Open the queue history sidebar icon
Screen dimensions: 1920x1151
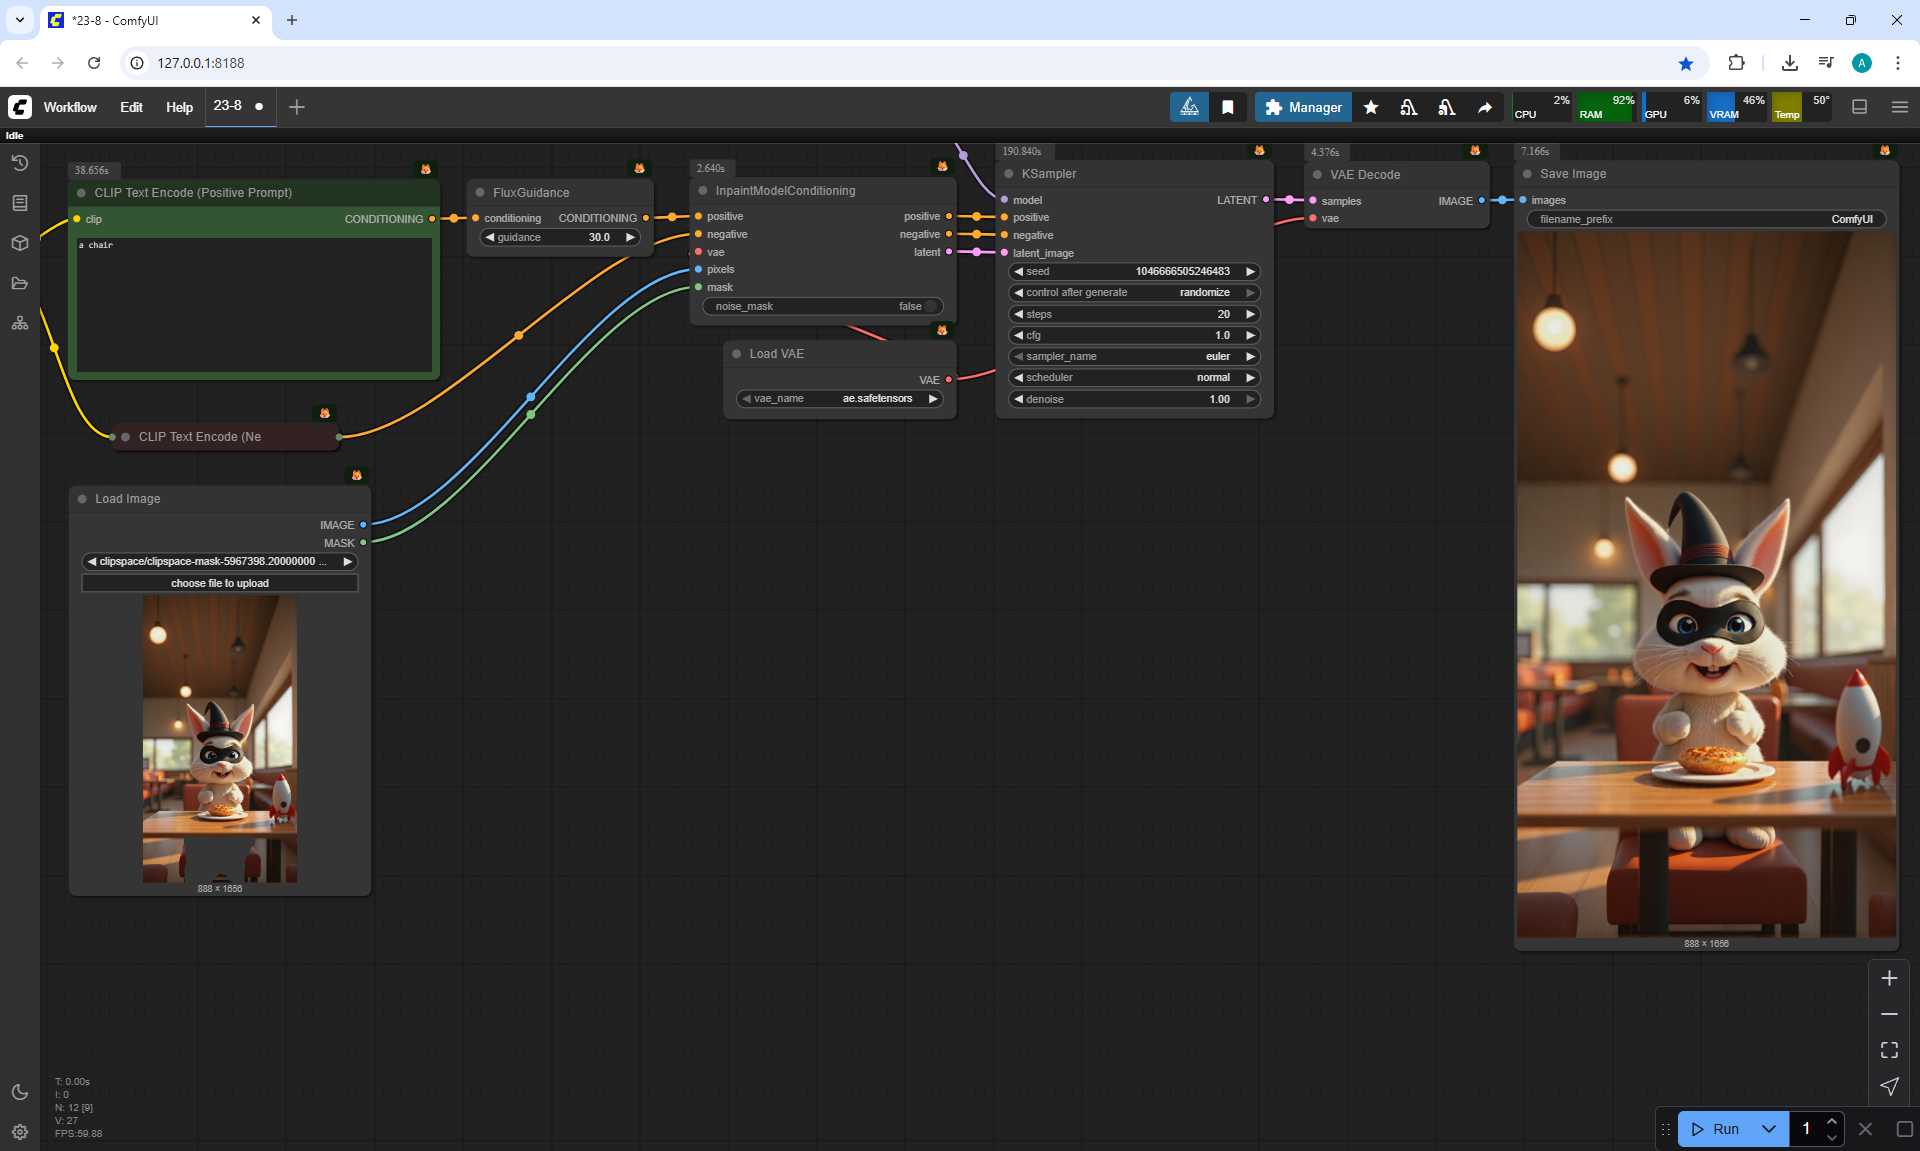tap(19, 163)
